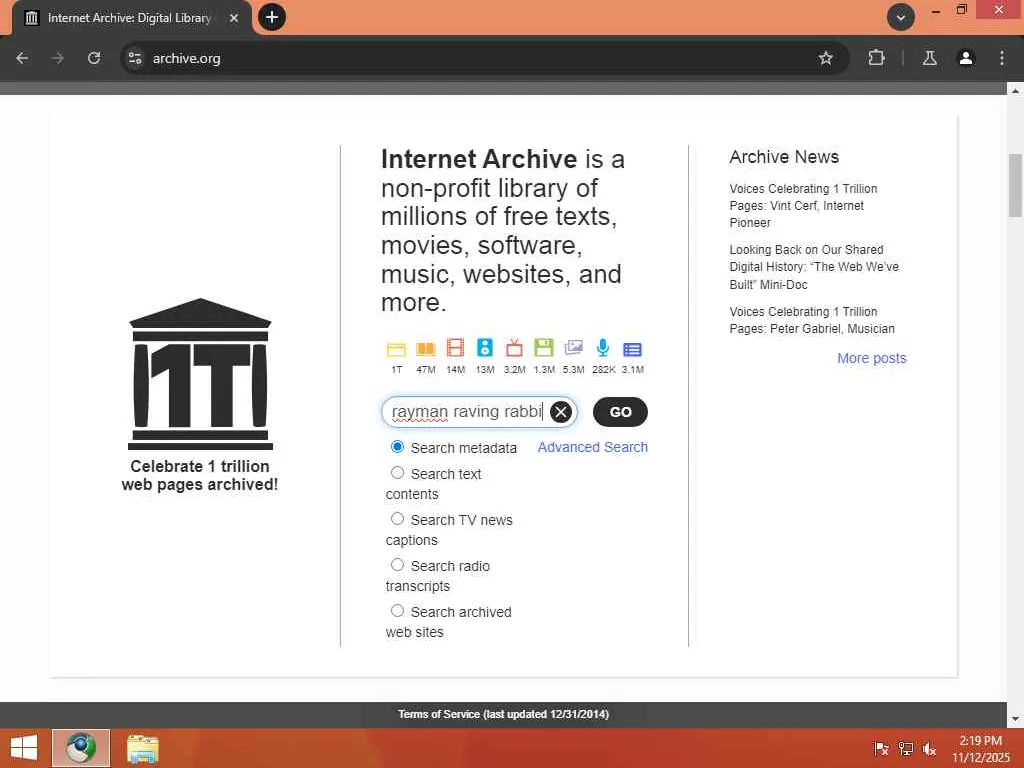Open the Vint Cerf news post
This screenshot has width=1024, height=768.
pos(803,206)
